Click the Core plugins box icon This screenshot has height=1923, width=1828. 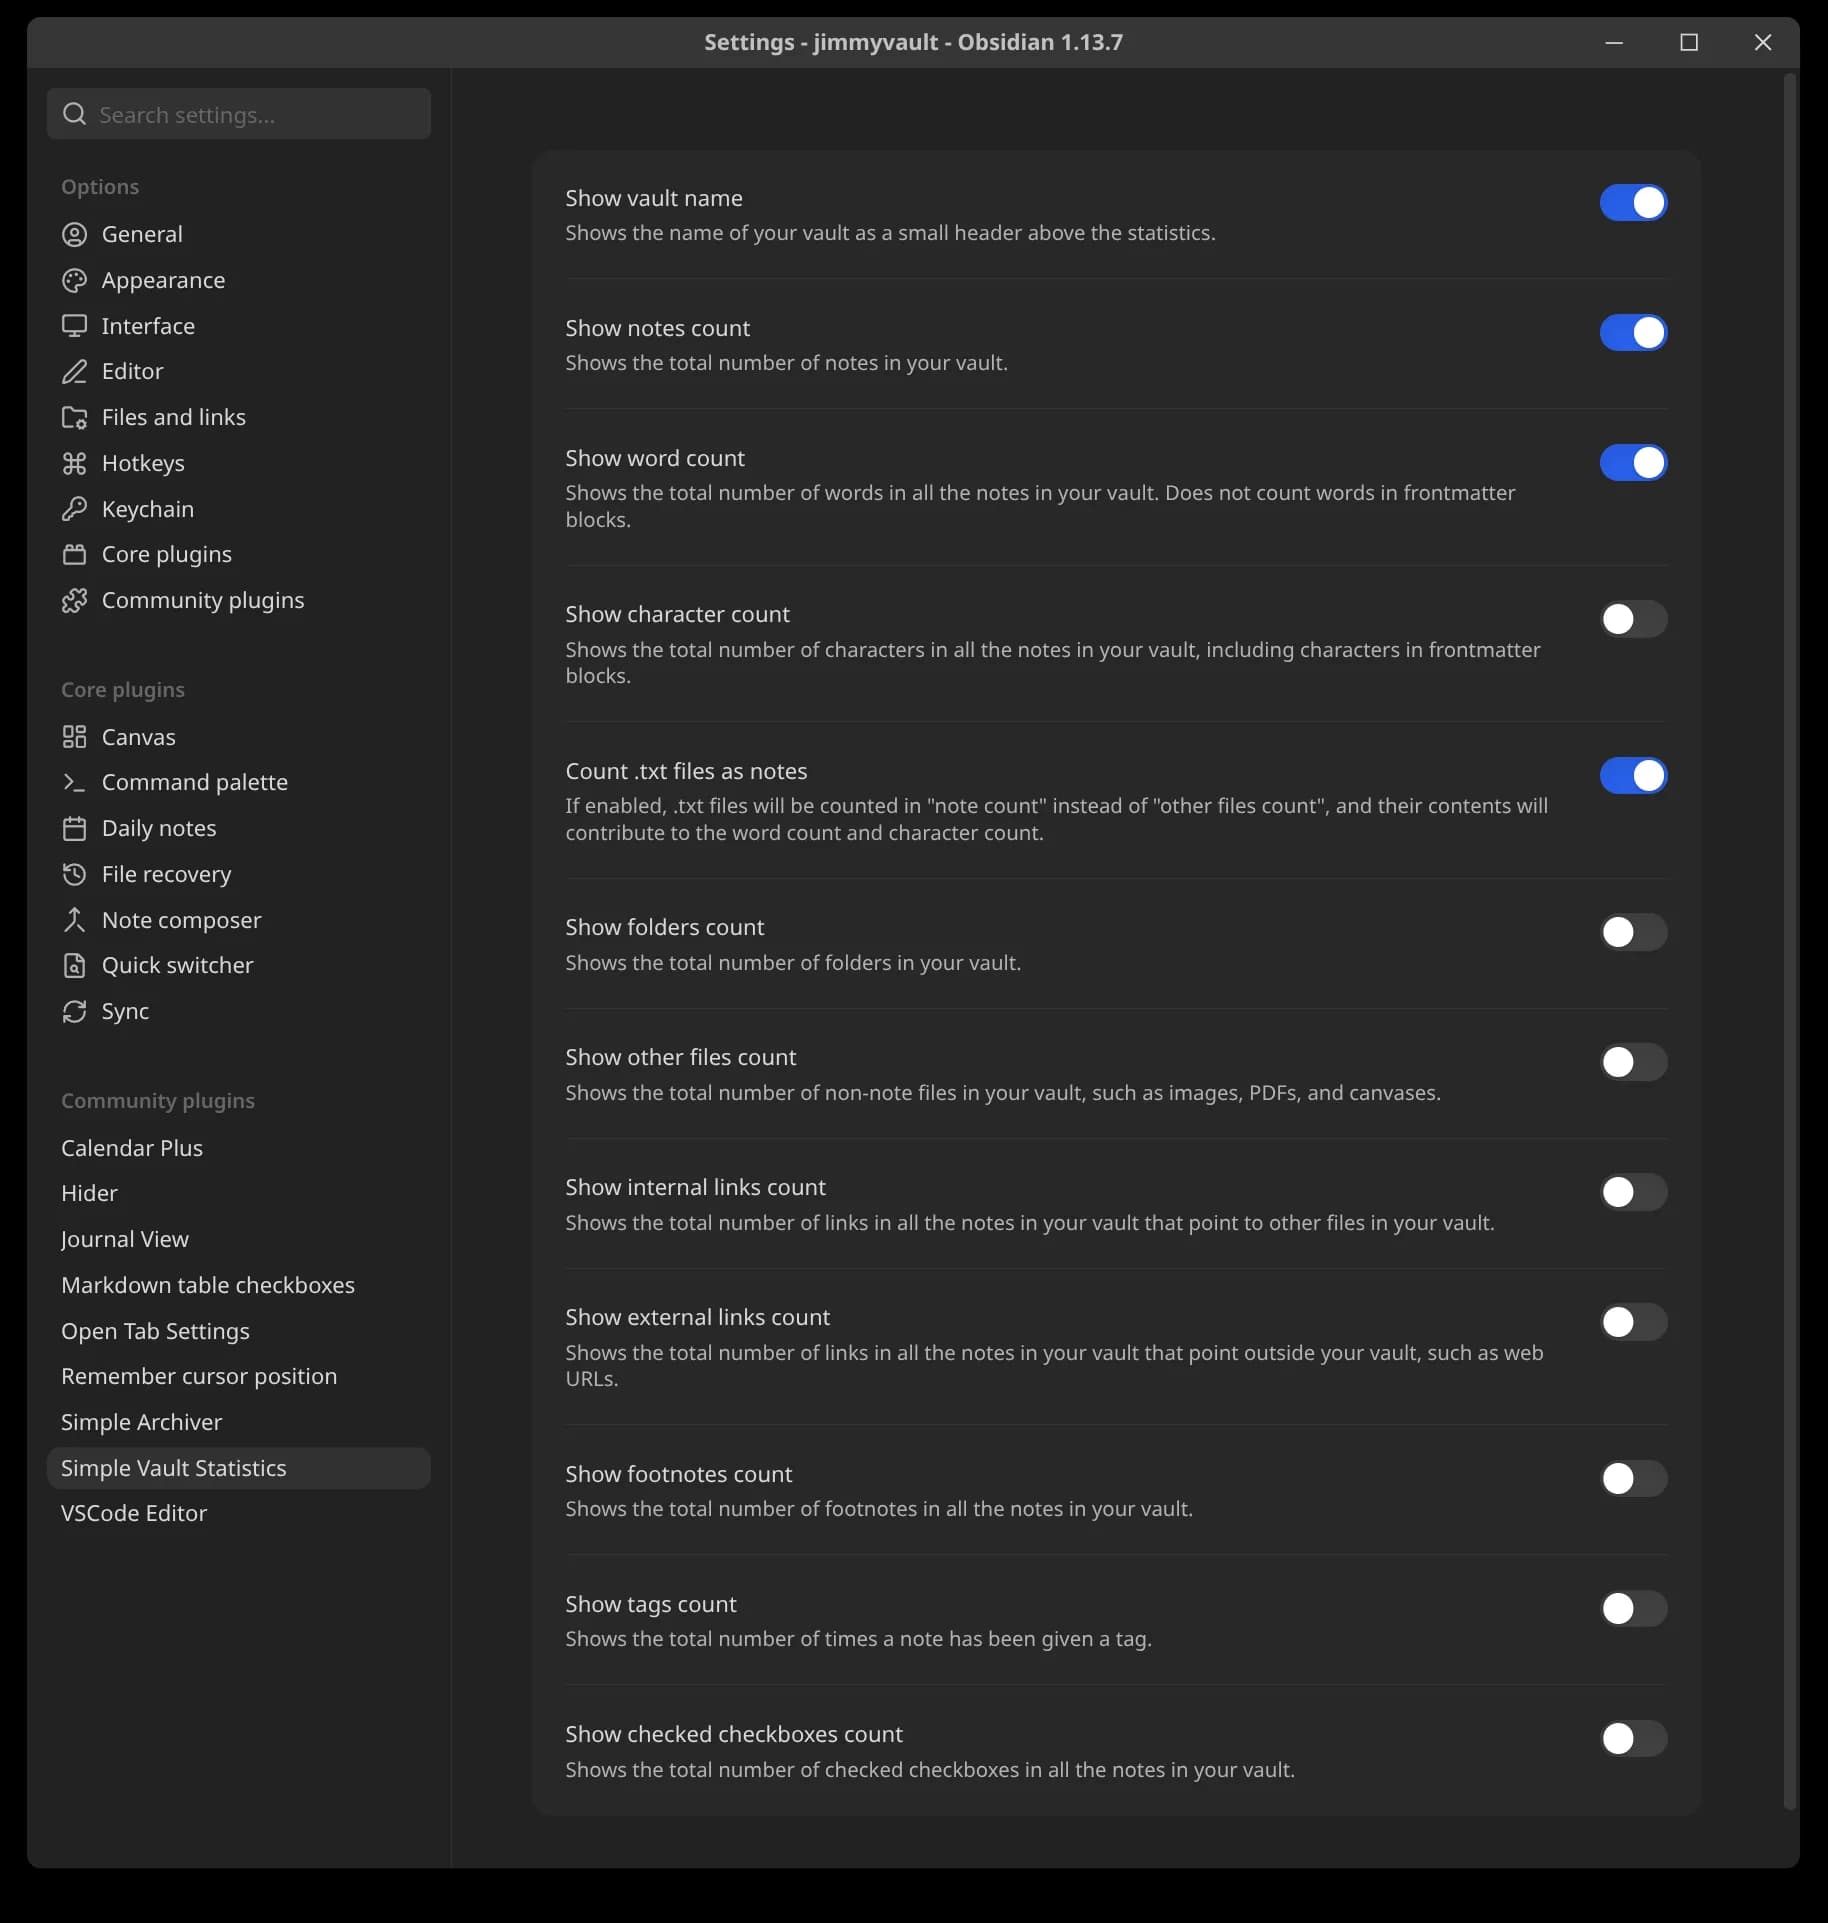(75, 554)
